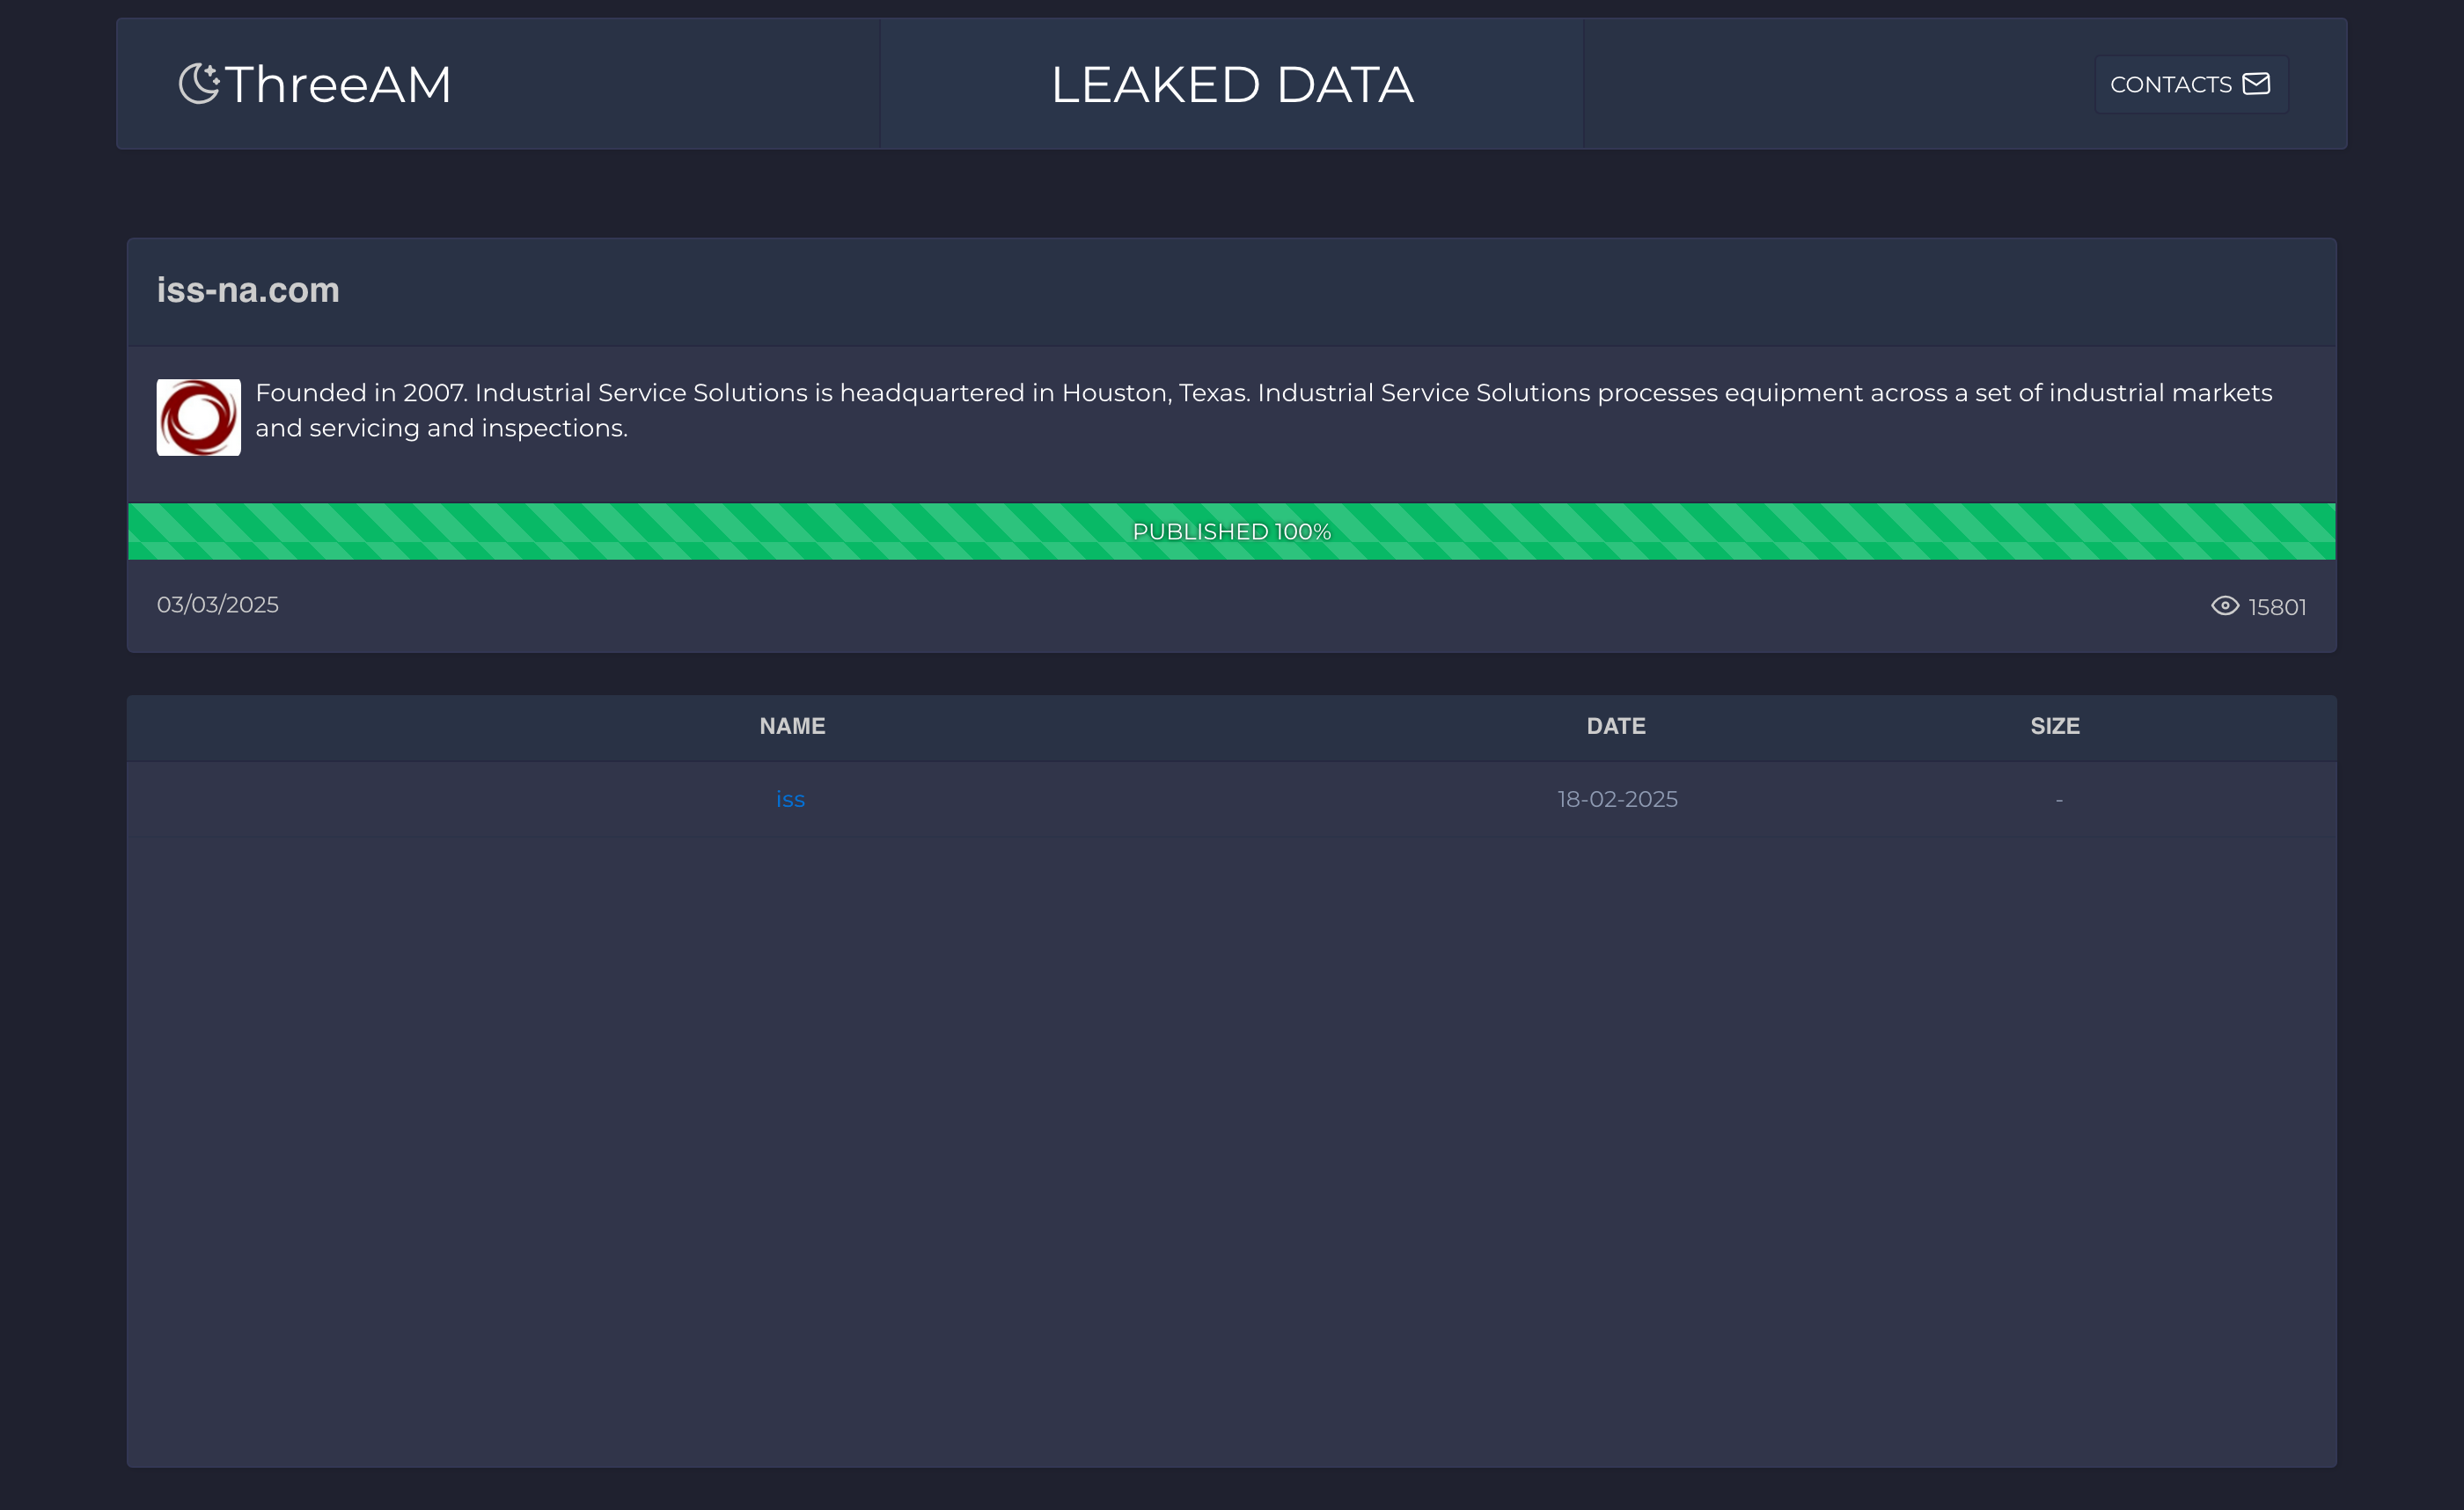Click the envelope icon in CONTACTS

[2256, 83]
